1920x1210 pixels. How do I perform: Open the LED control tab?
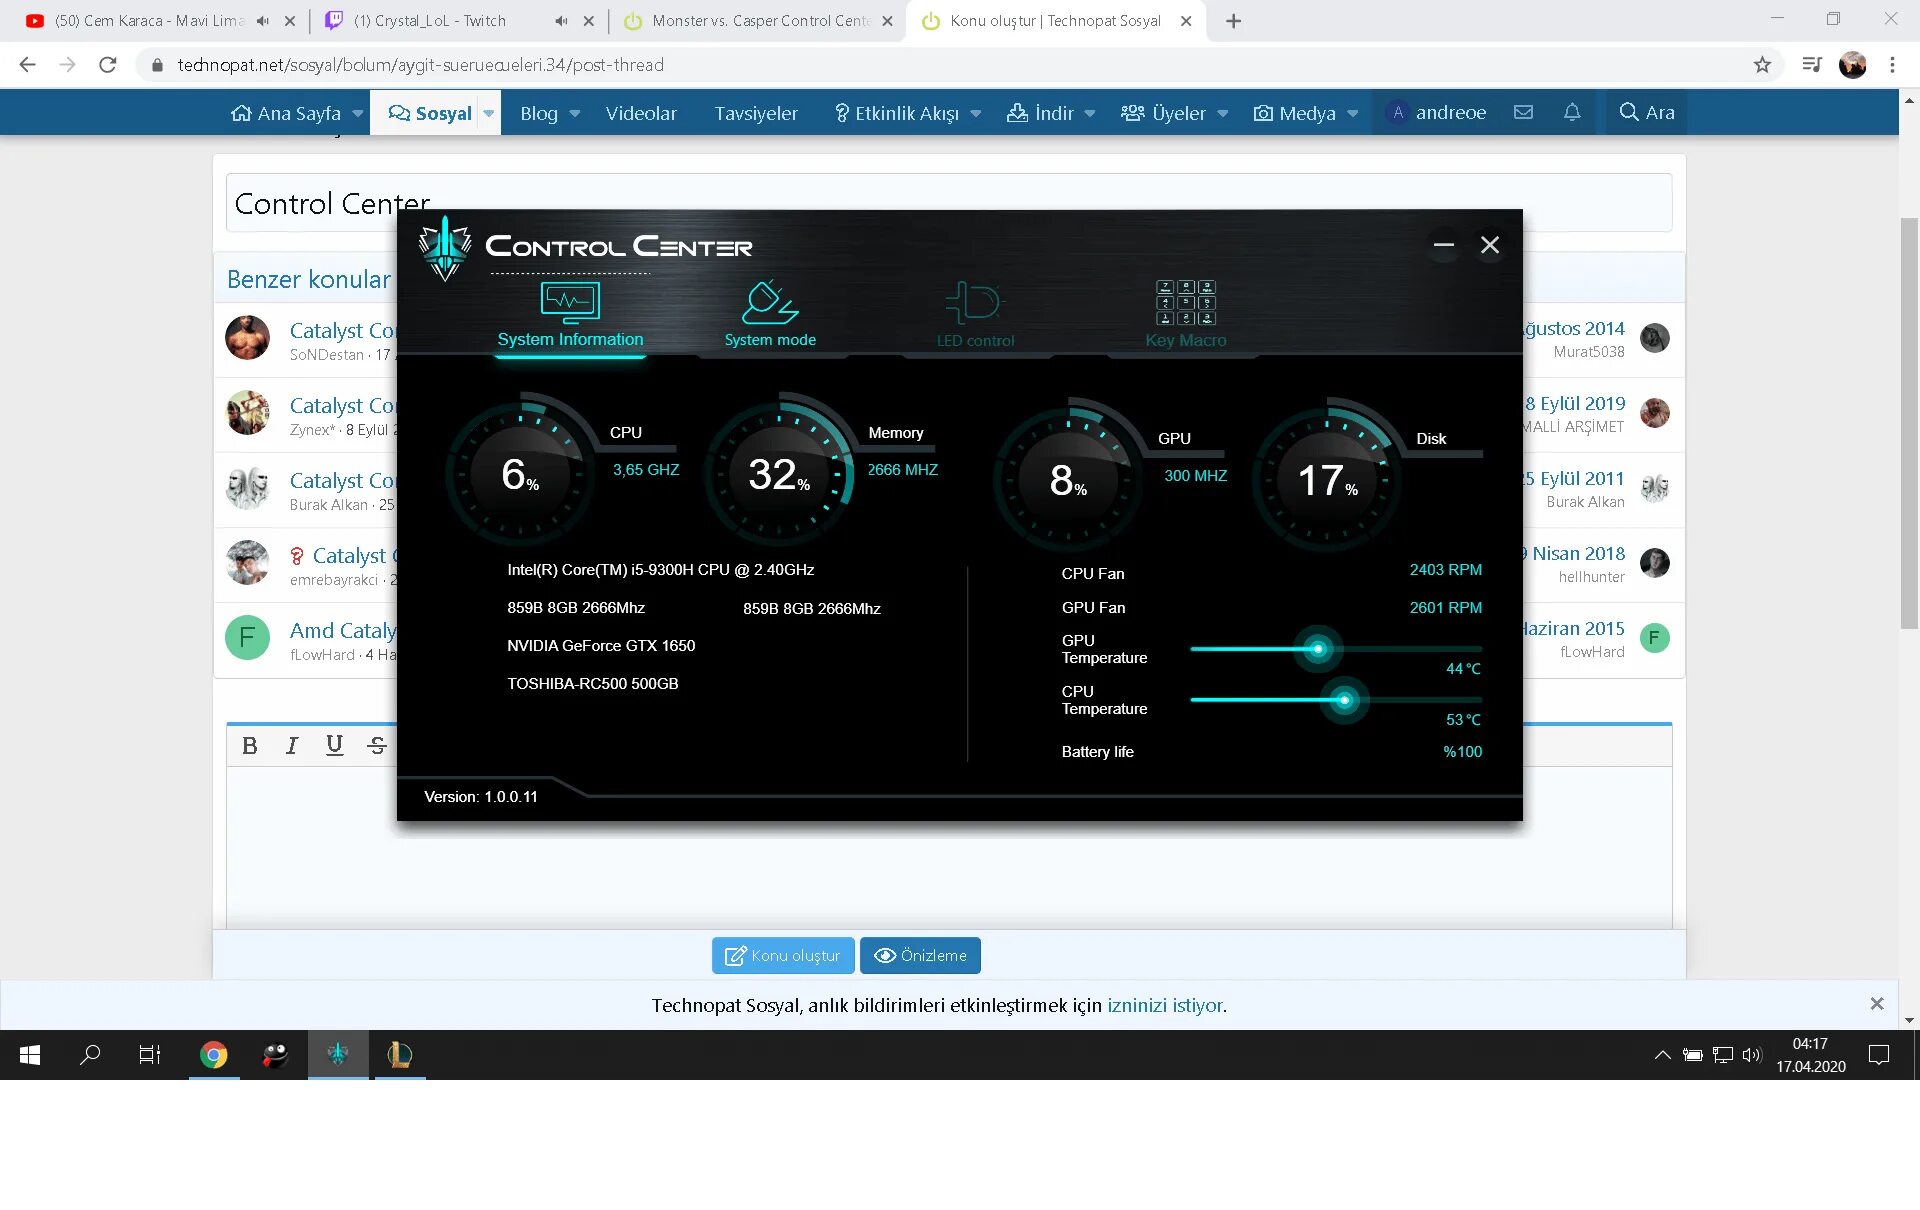click(x=975, y=315)
